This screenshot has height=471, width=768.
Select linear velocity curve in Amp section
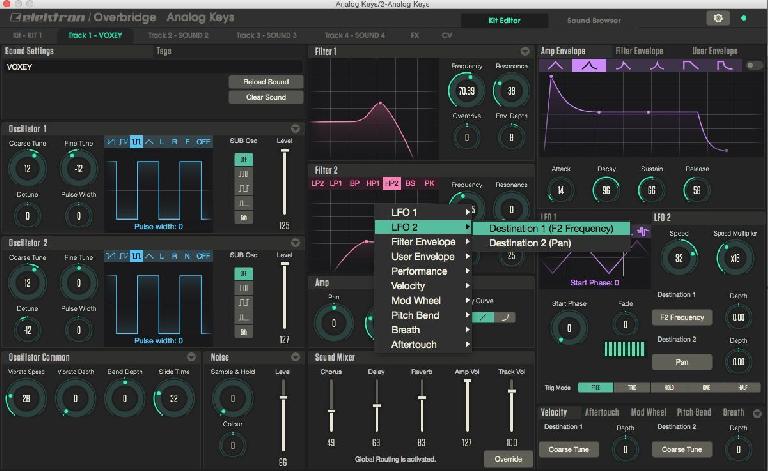(x=483, y=317)
